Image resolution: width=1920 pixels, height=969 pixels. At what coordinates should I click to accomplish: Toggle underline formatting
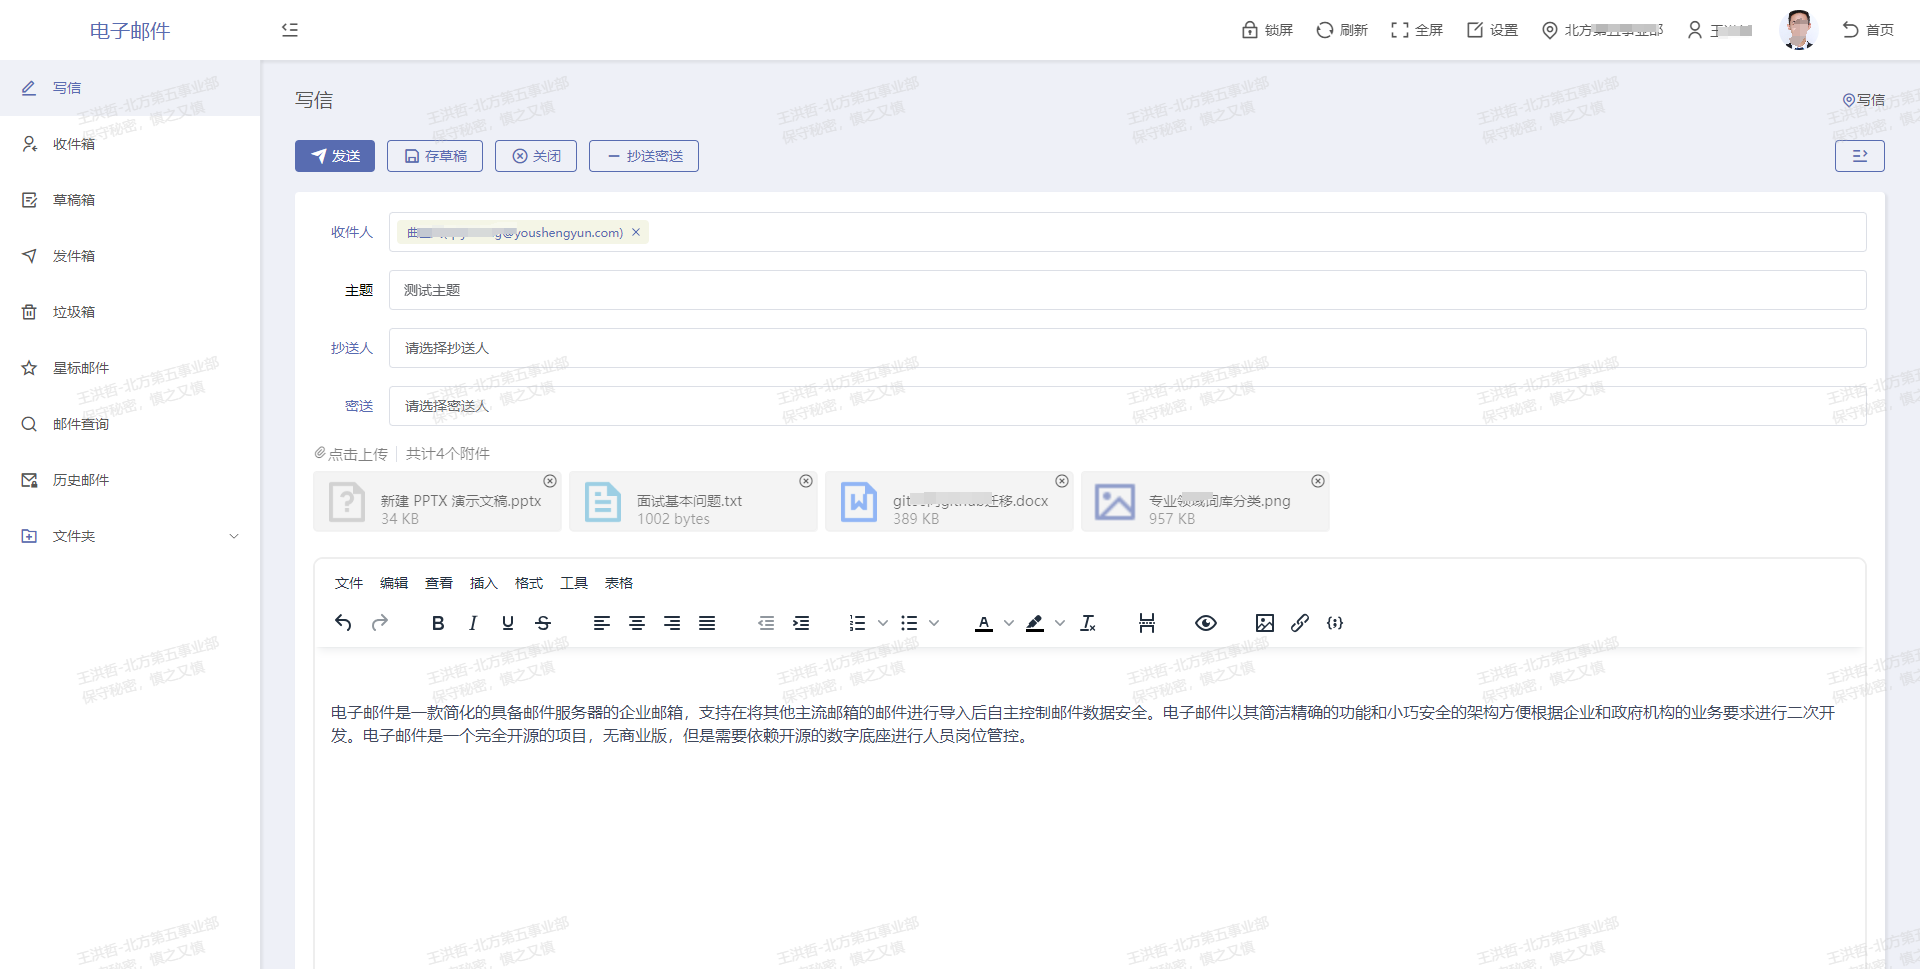tap(507, 623)
